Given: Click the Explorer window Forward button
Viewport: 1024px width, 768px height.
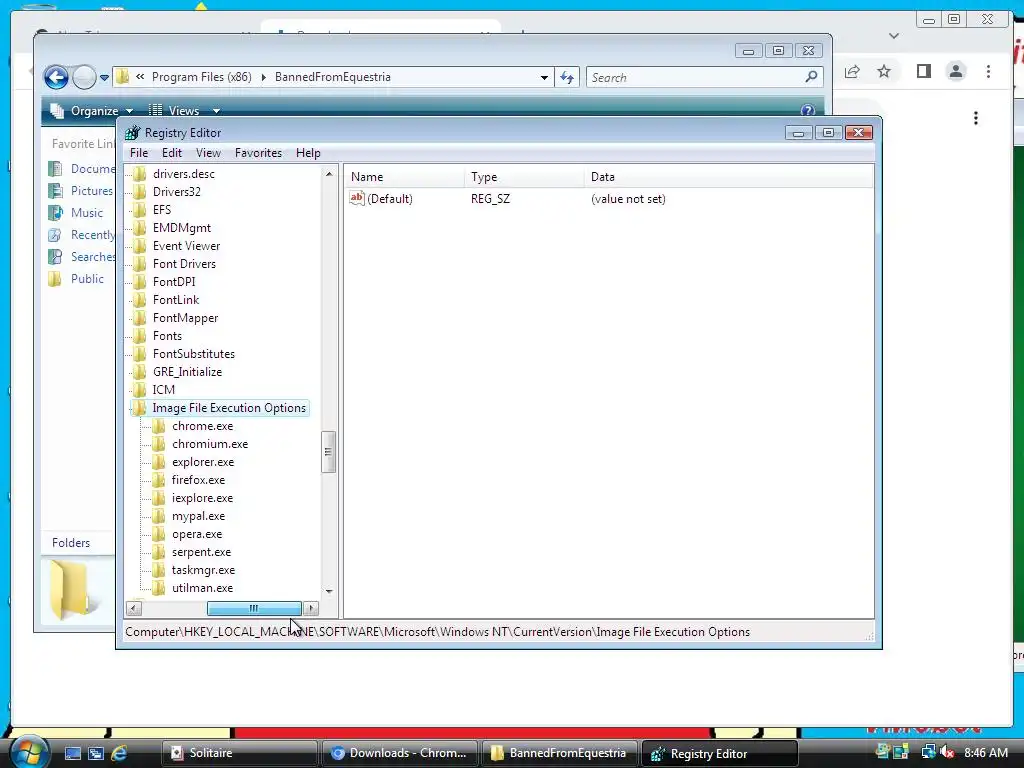Looking at the screenshot, I should tap(84, 77).
